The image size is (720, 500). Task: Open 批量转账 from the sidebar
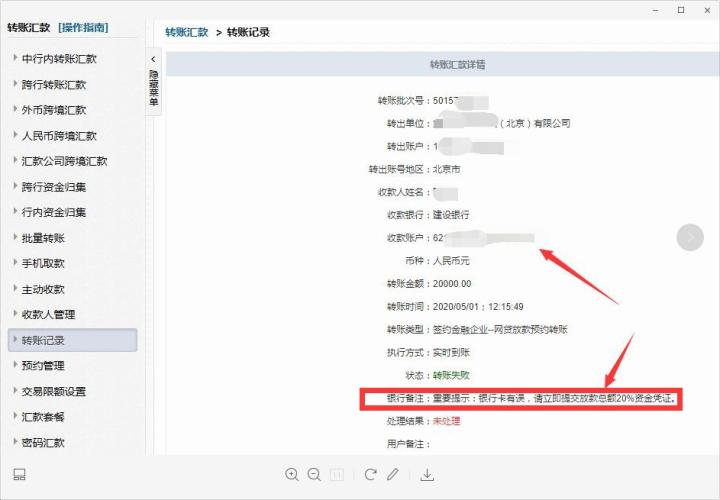(43, 238)
